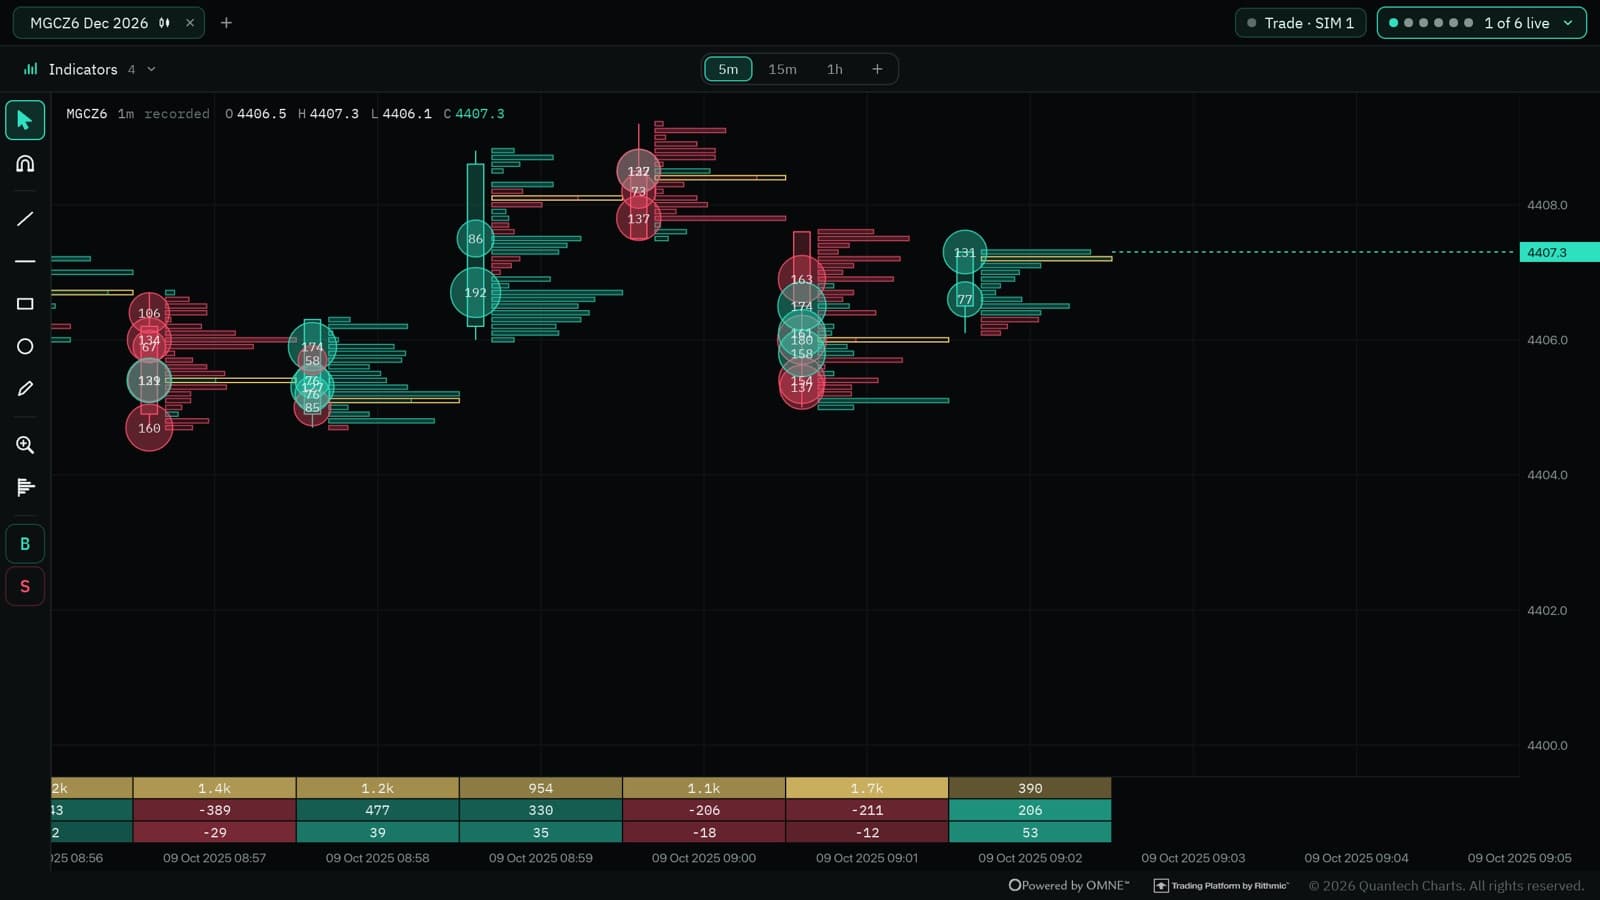Click the 09 Oct 2025 09:00 time label
Screen dimensions: 1600x900
tap(704, 858)
